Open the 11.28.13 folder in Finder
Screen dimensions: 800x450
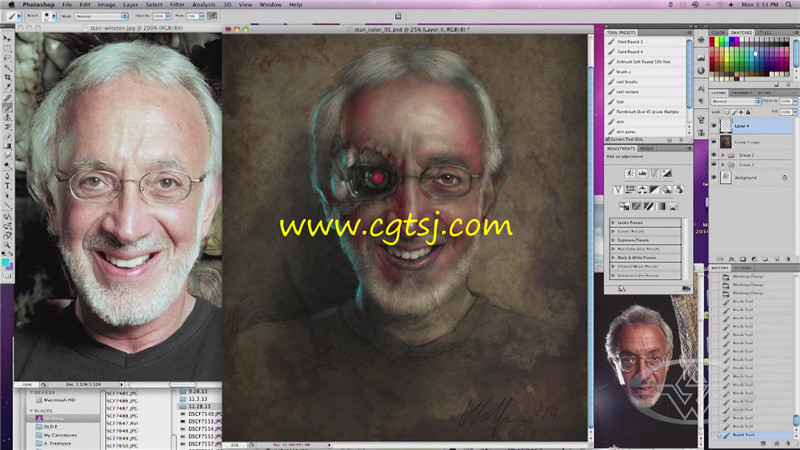pyautogui.click(x=197, y=406)
